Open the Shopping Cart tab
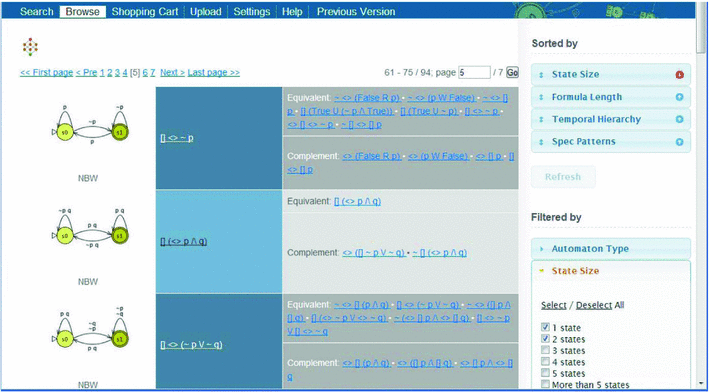This screenshot has width=710, height=392. point(145,12)
